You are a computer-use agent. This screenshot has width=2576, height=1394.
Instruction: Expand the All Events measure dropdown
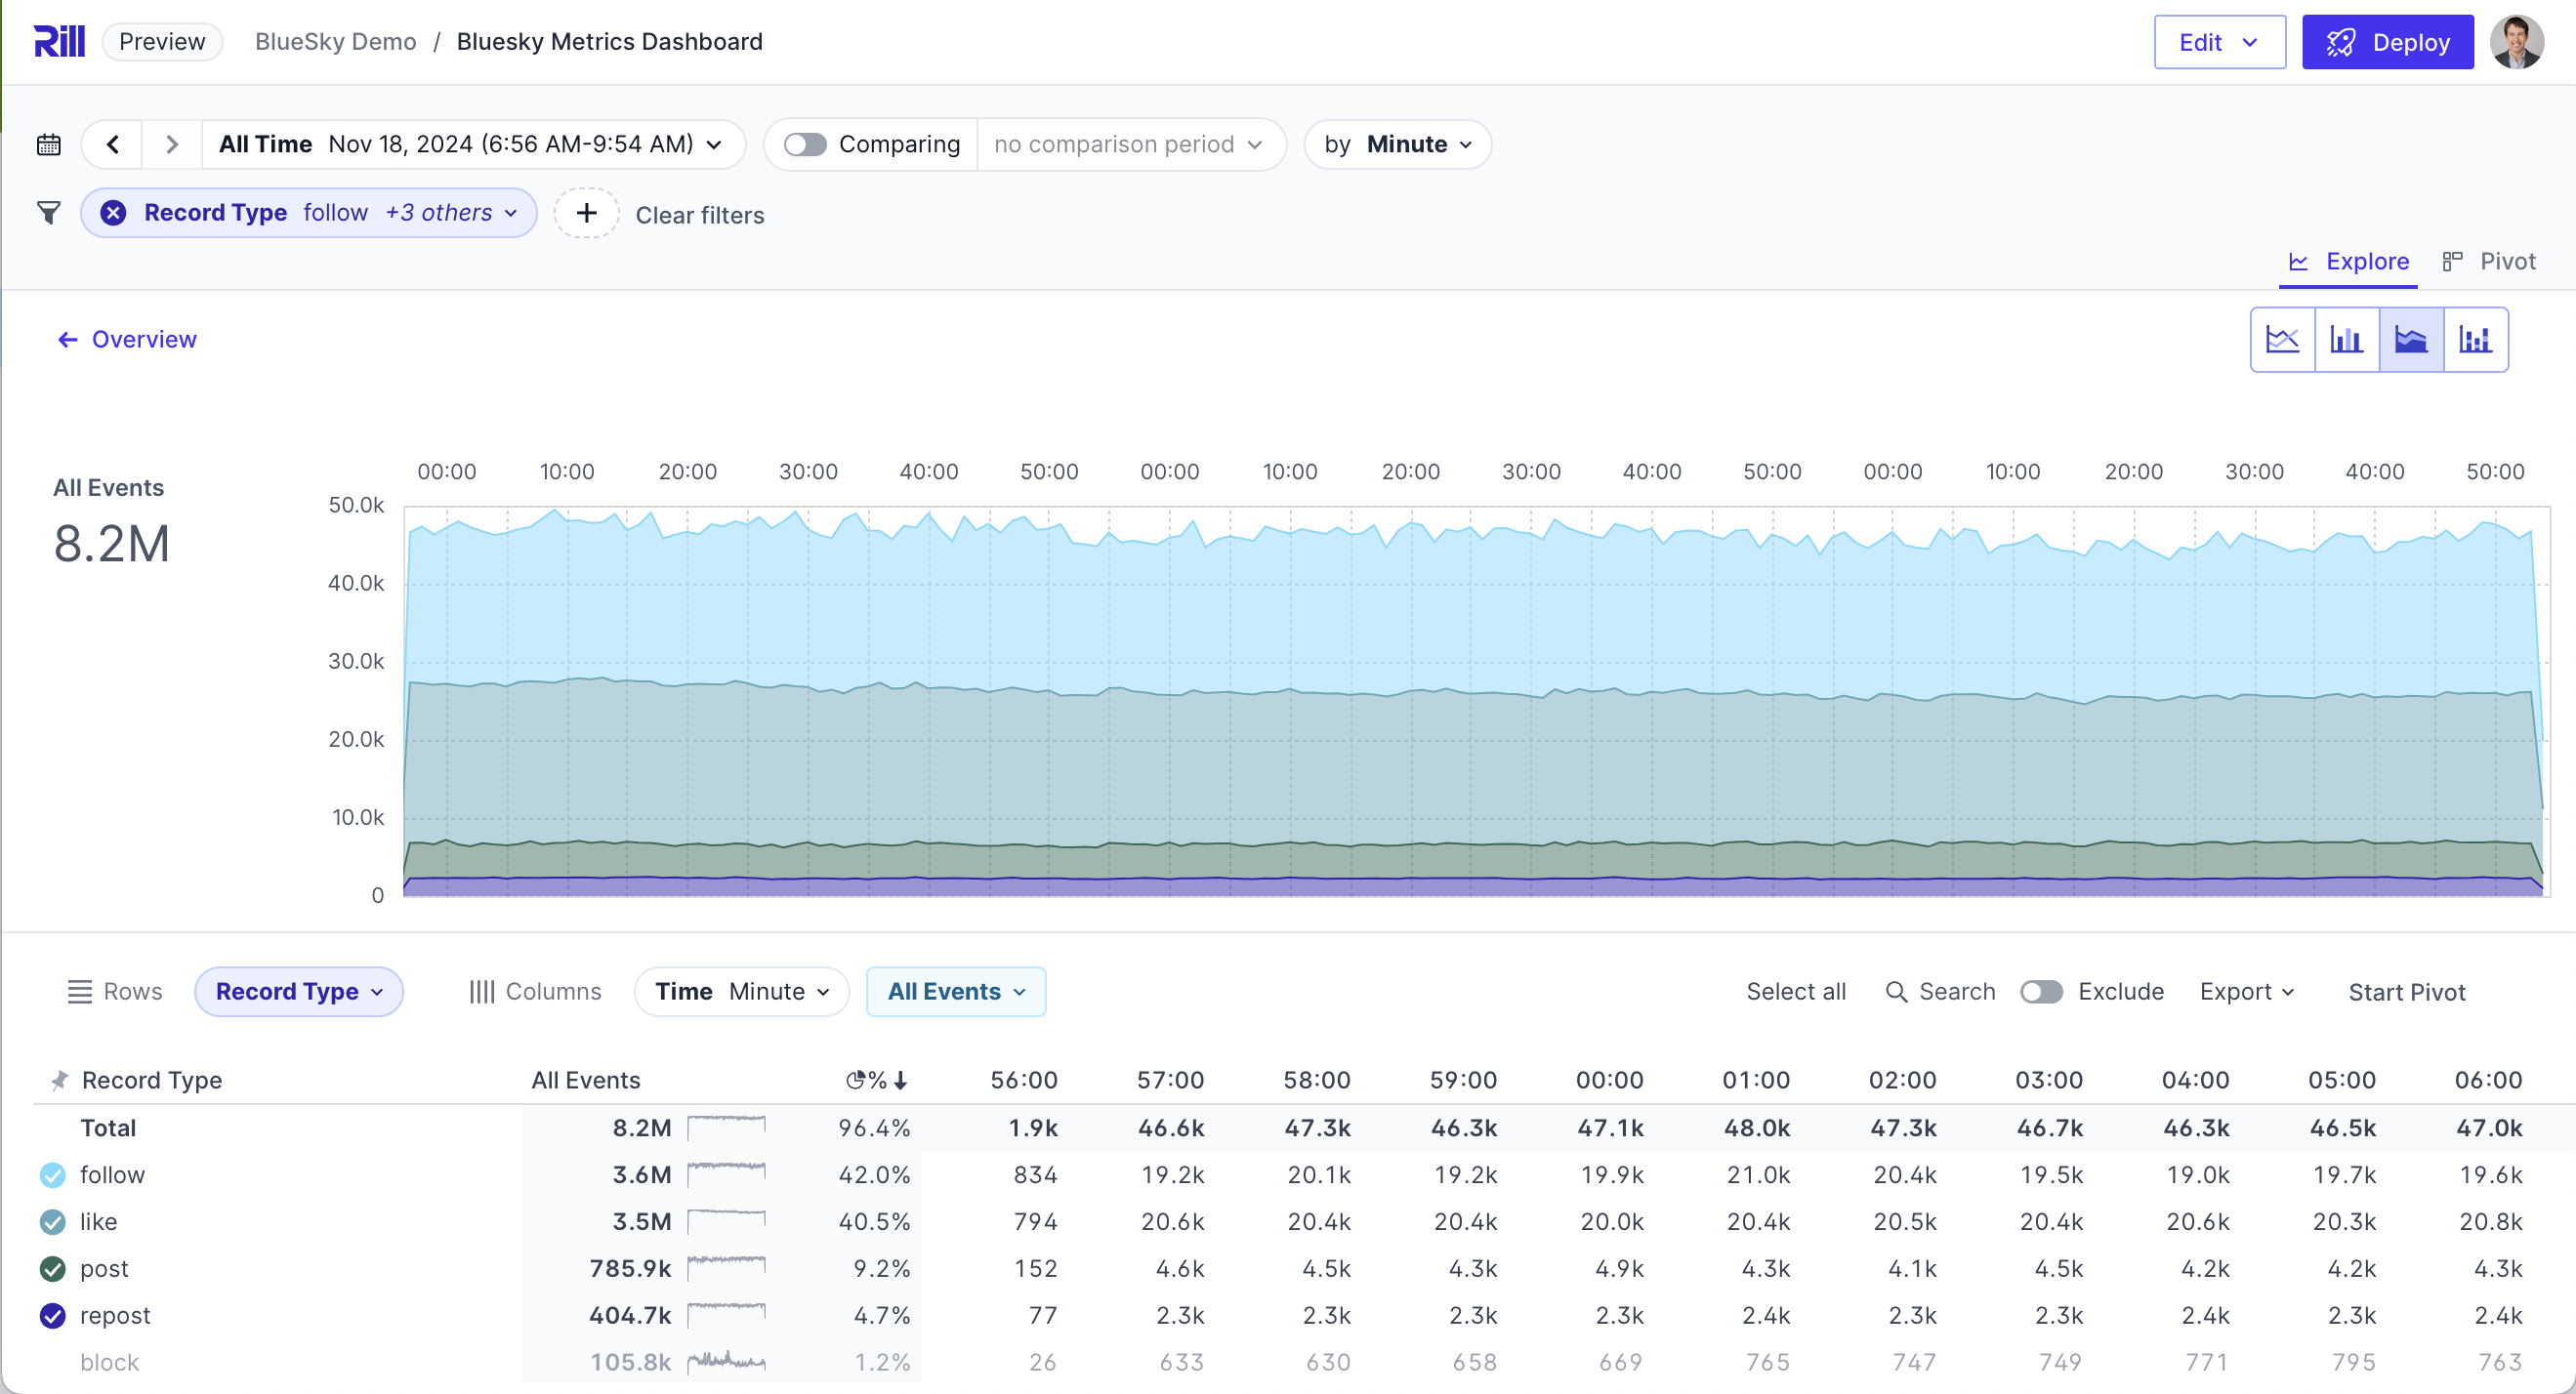955,991
